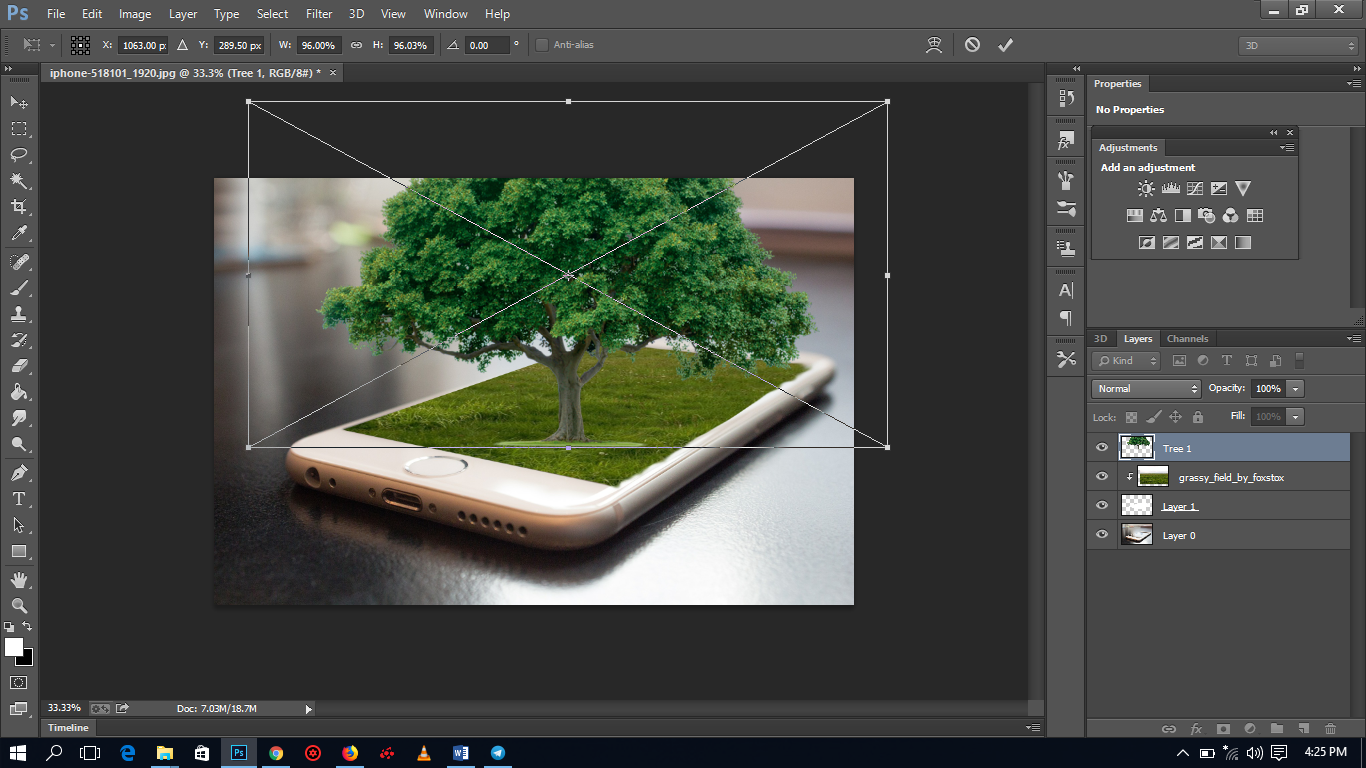Click the foreground color swatch
The height and width of the screenshot is (768, 1366).
(x=14, y=647)
